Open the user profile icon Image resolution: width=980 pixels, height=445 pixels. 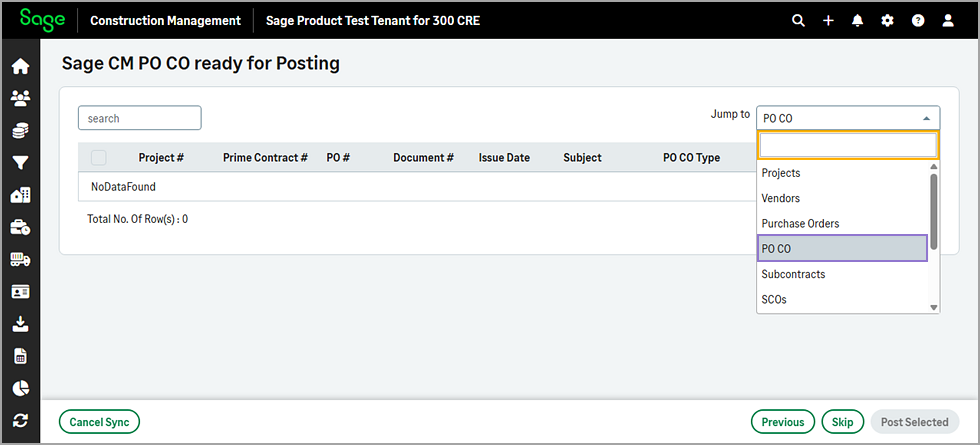tap(948, 21)
